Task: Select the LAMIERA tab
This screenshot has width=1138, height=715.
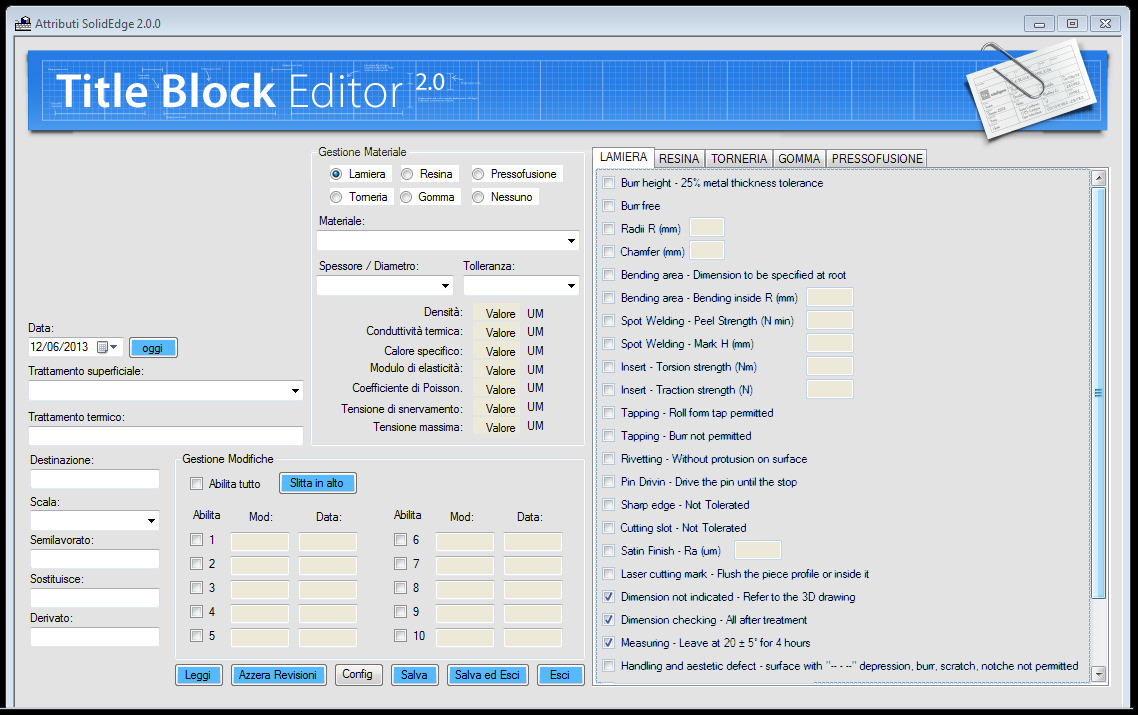Action: coord(623,157)
